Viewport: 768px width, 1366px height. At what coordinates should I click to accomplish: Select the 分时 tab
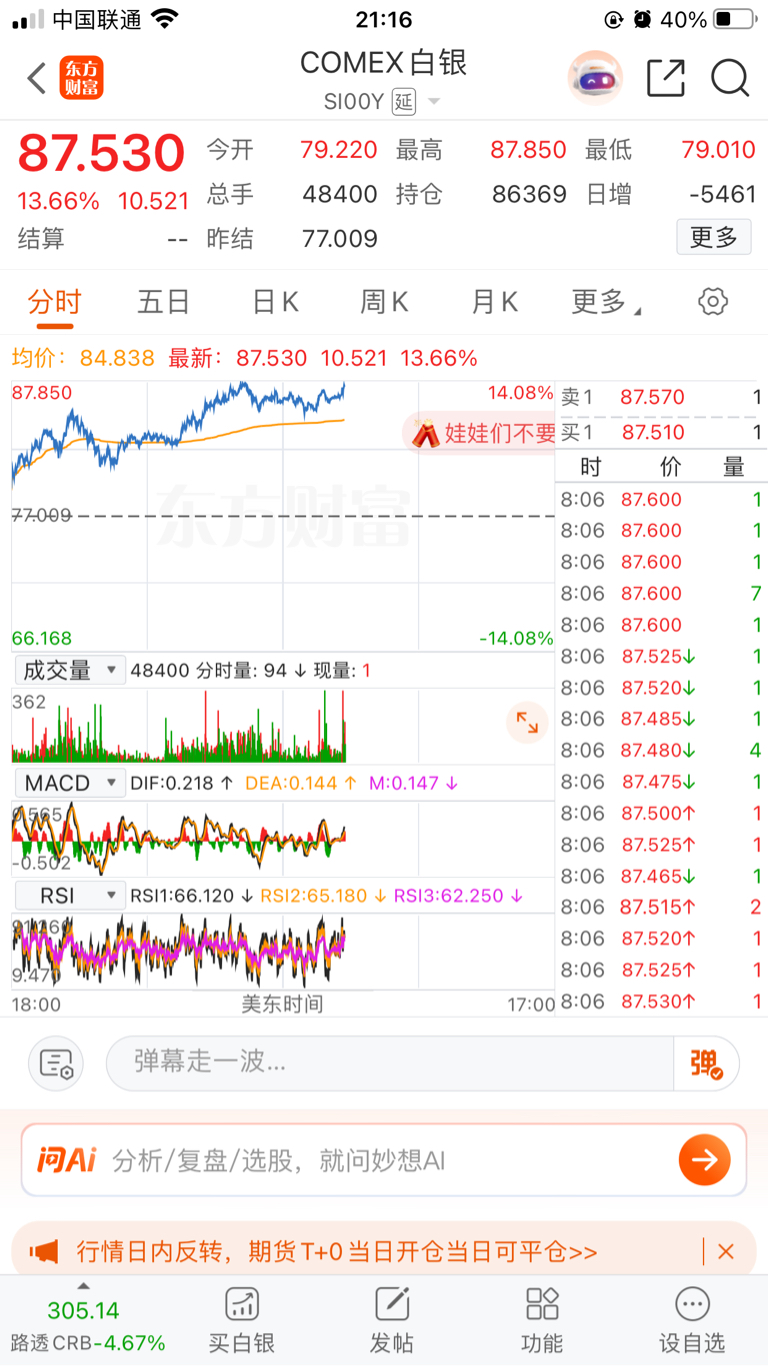(54, 302)
